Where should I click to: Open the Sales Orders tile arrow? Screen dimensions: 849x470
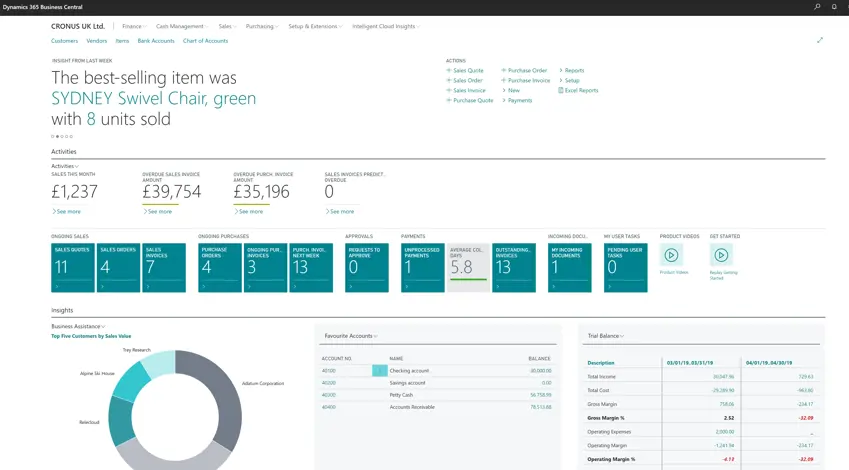click(x=102, y=286)
